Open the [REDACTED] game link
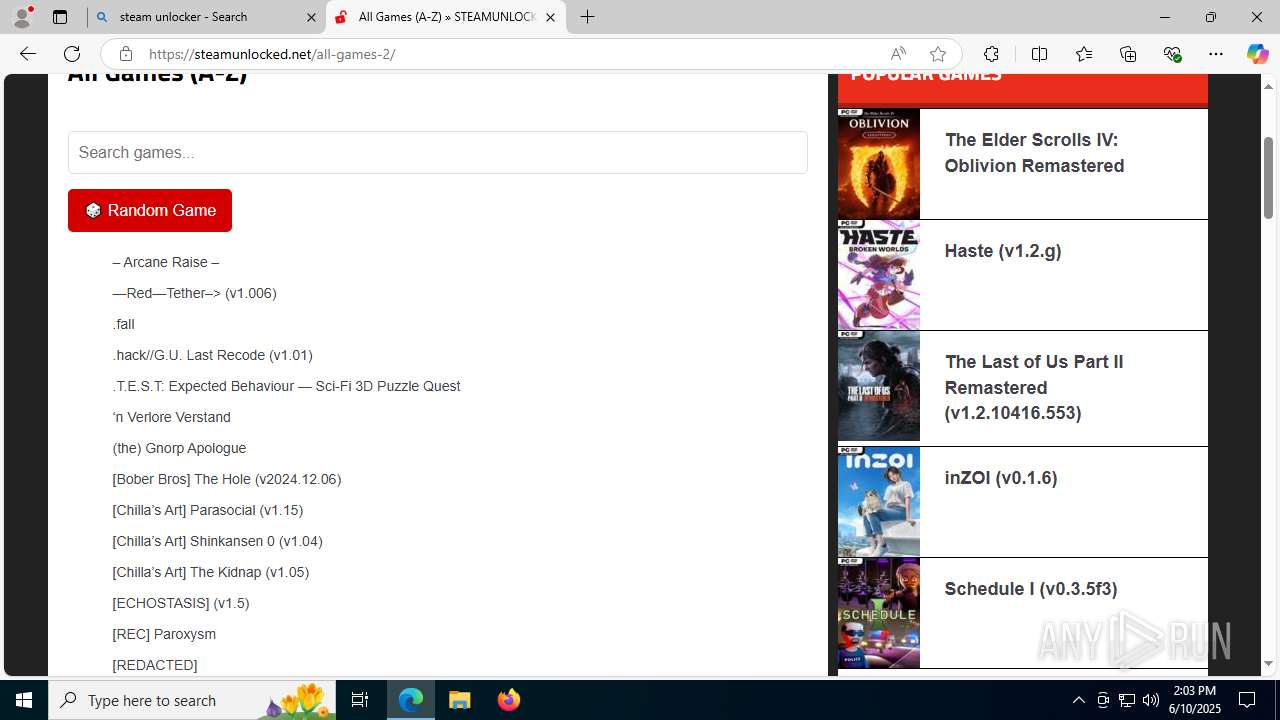 pos(155,665)
